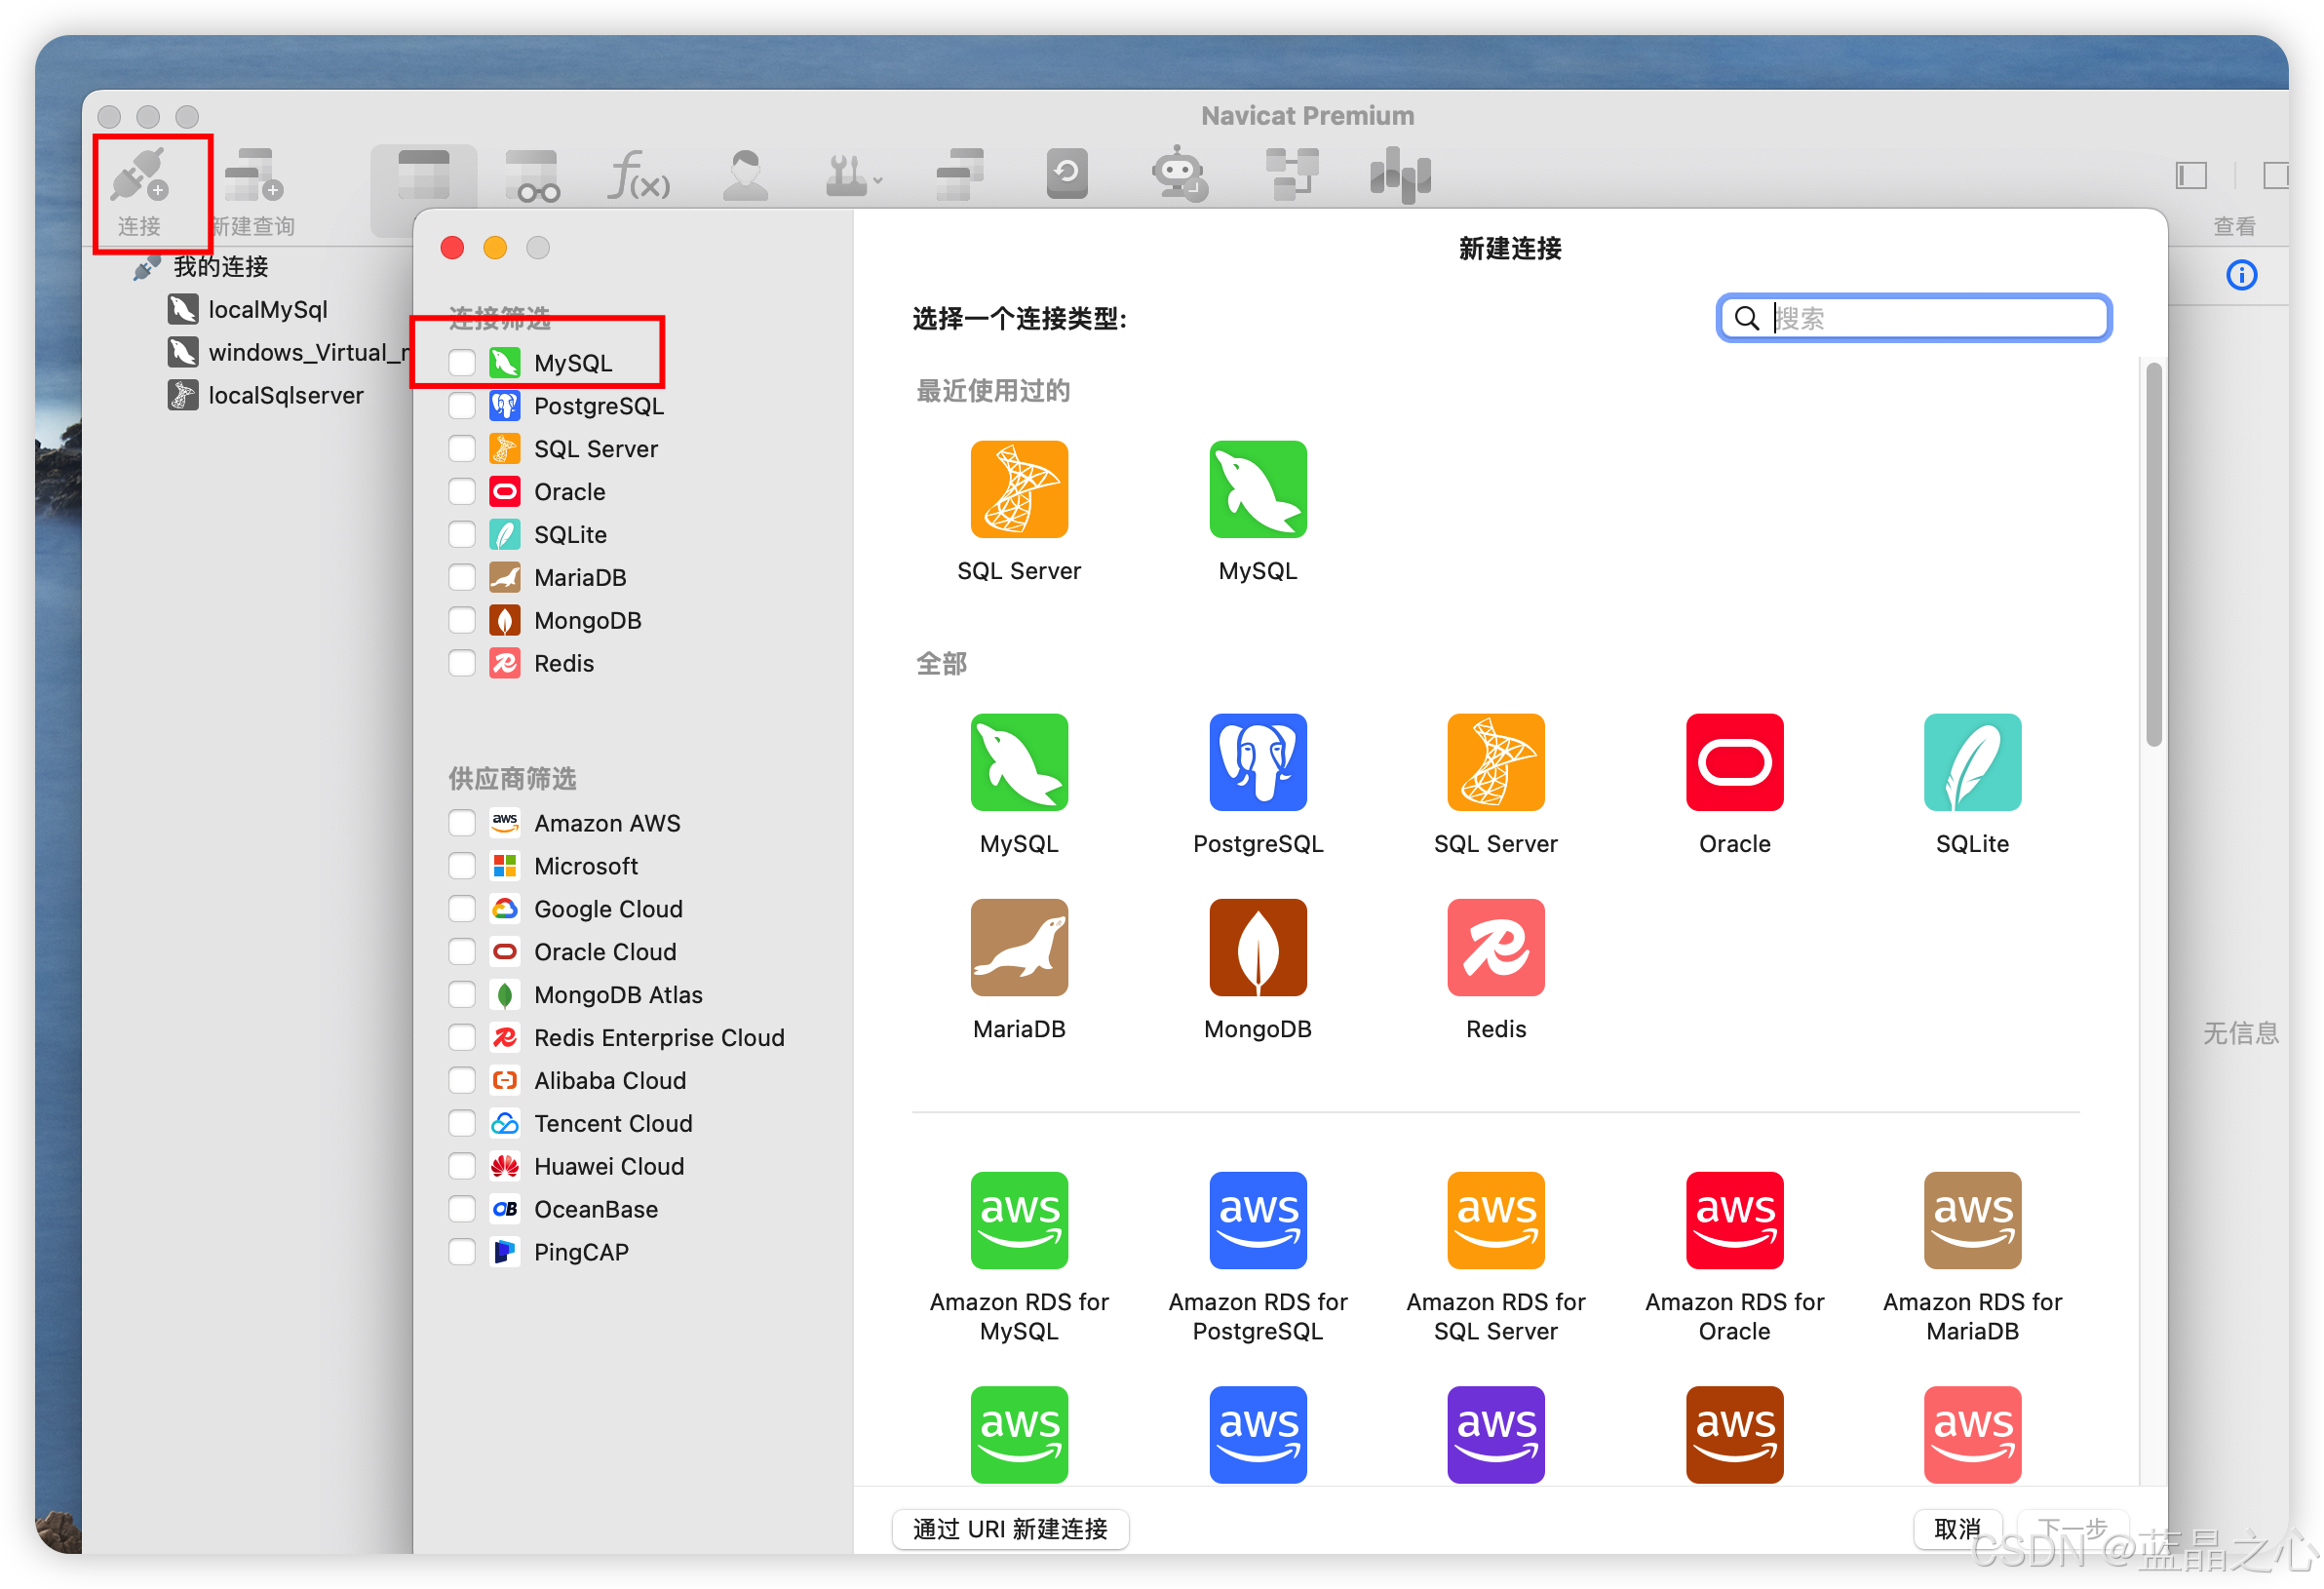Check the MongoDB Atlas vendor checkbox
The height and width of the screenshot is (1589, 2324).
tap(462, 996)
